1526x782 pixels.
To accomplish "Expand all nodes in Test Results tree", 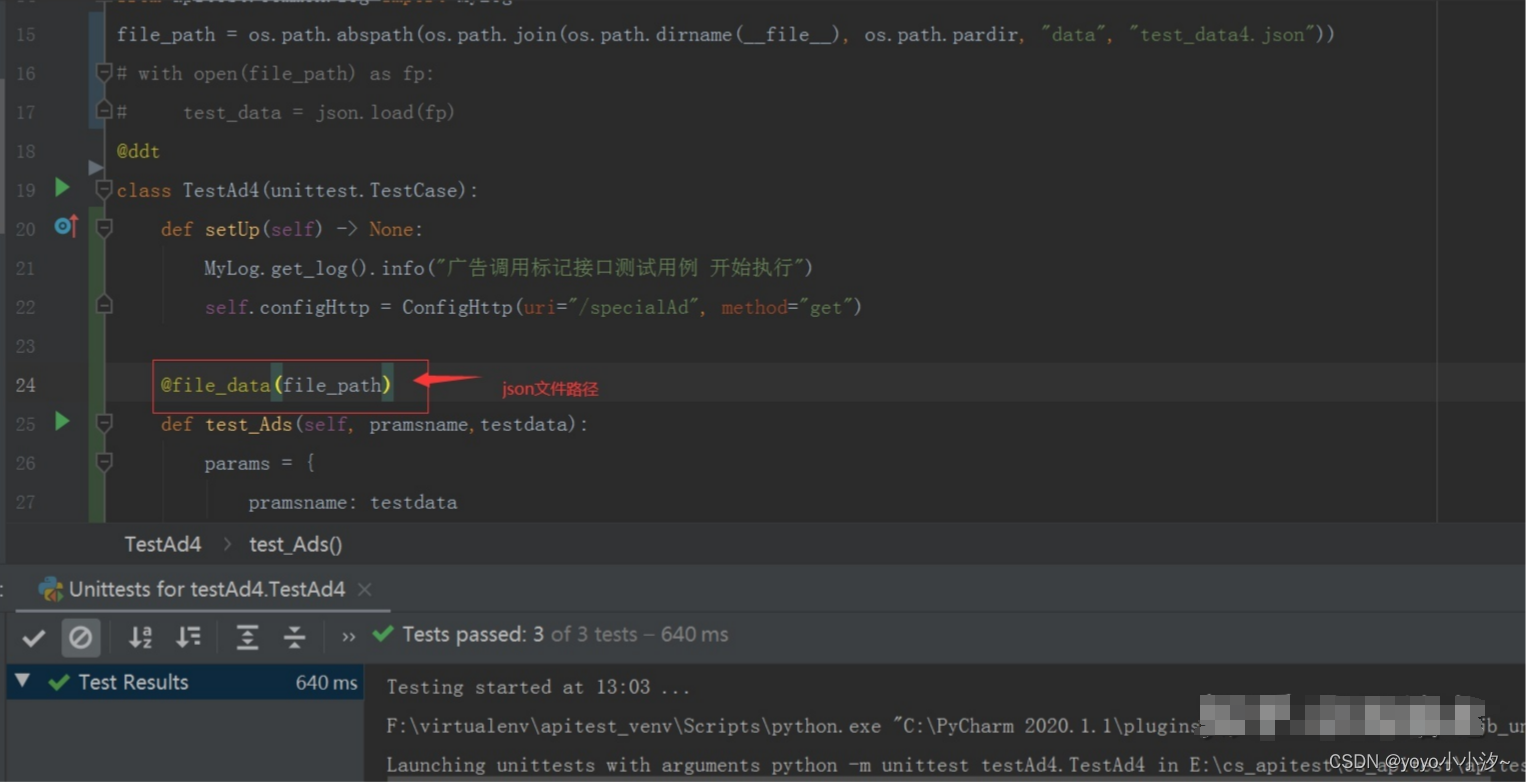I will (247, 637).
